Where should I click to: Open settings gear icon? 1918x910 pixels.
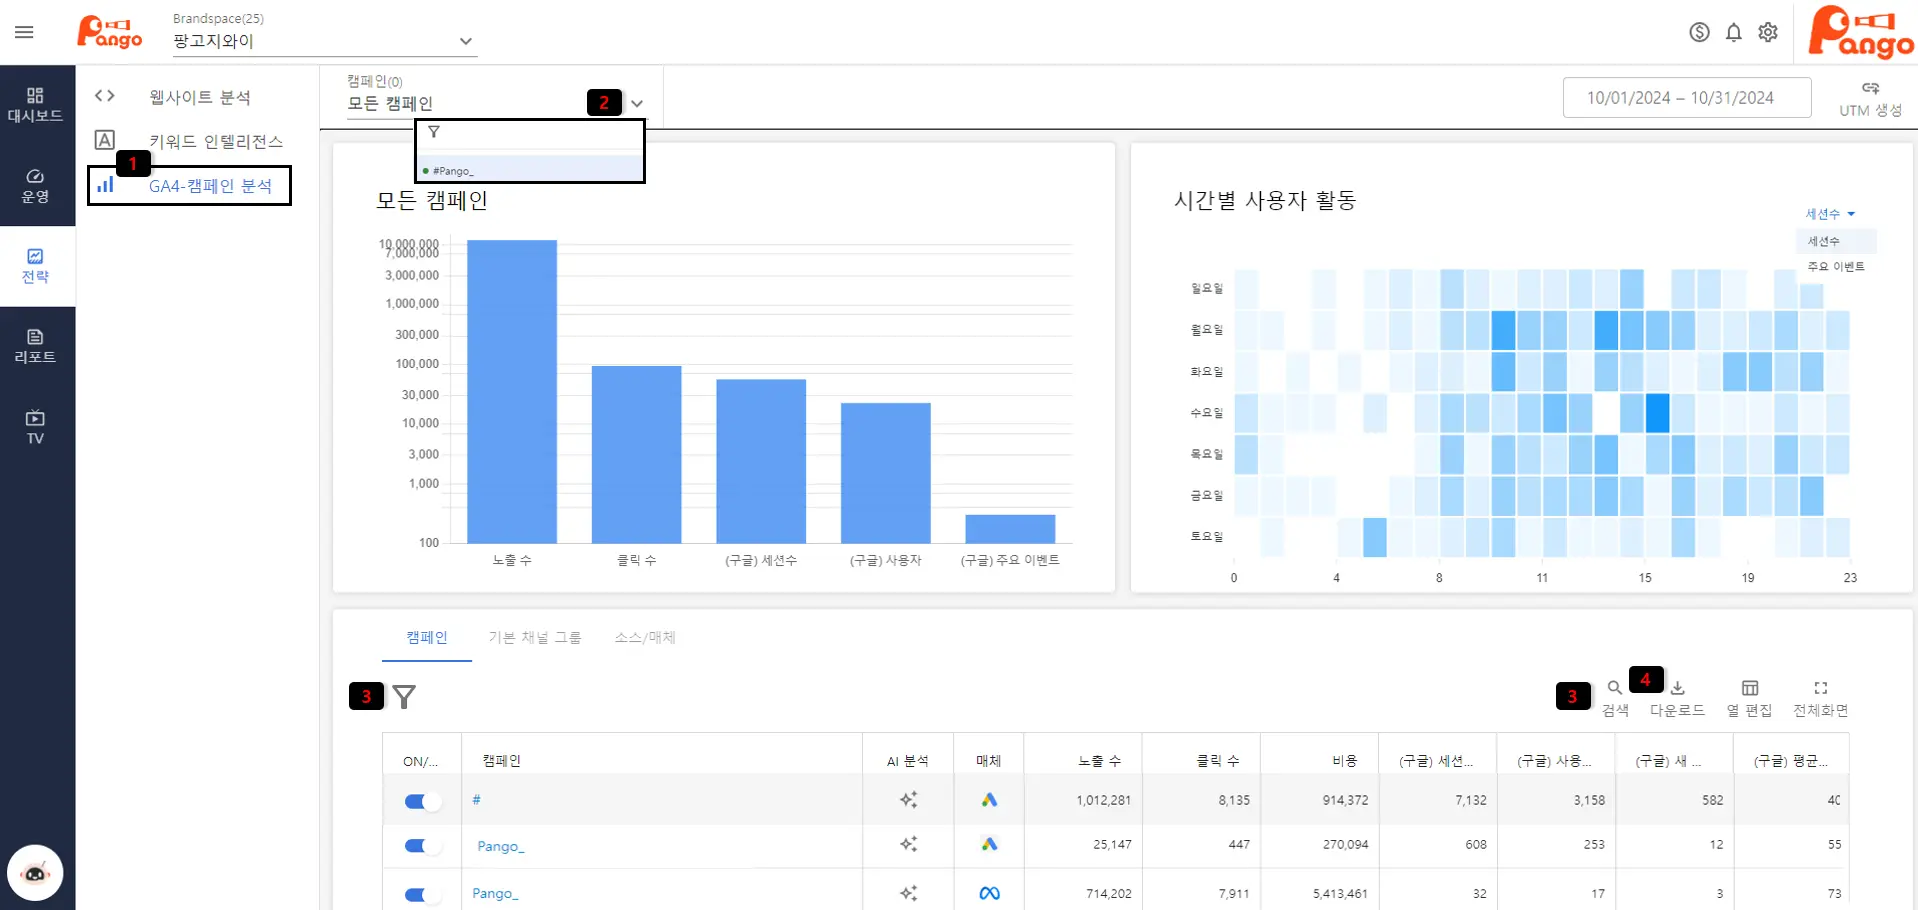(1768, 32)
